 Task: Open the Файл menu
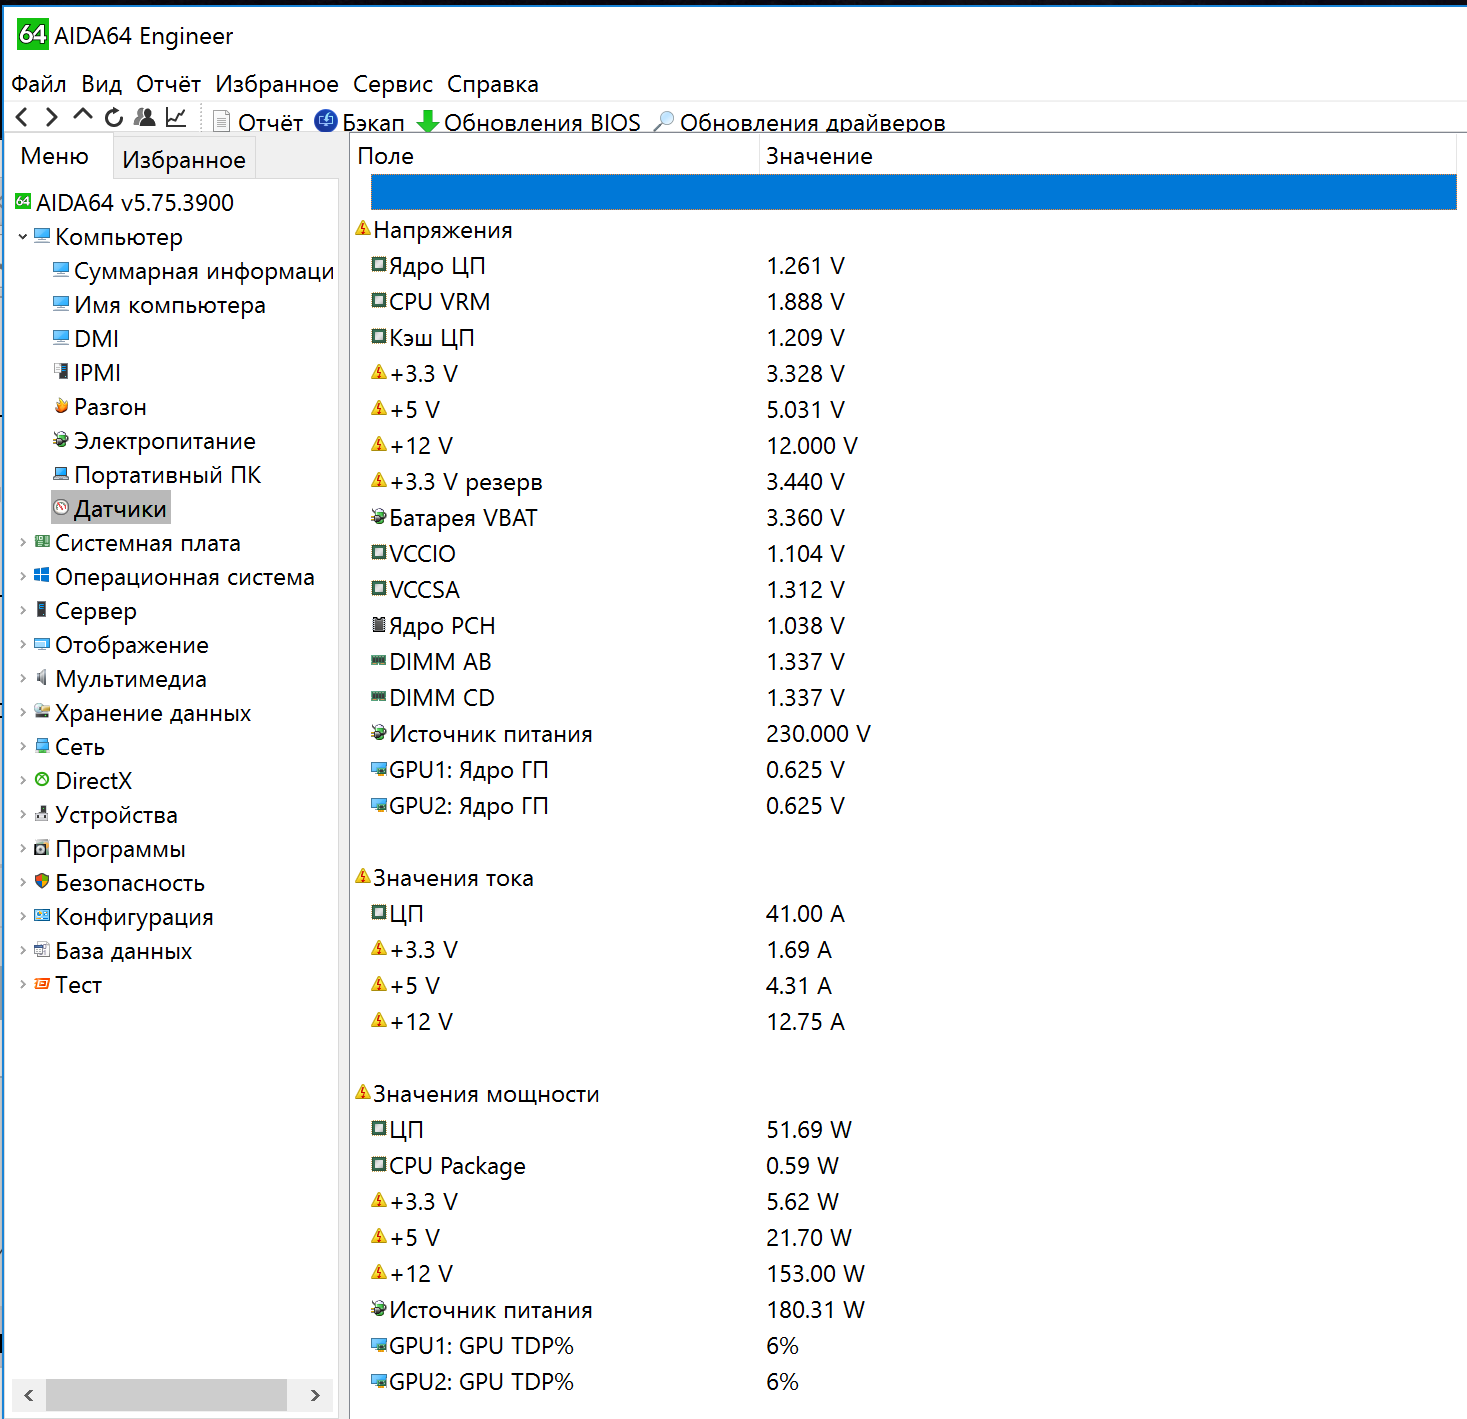(39, 84)
